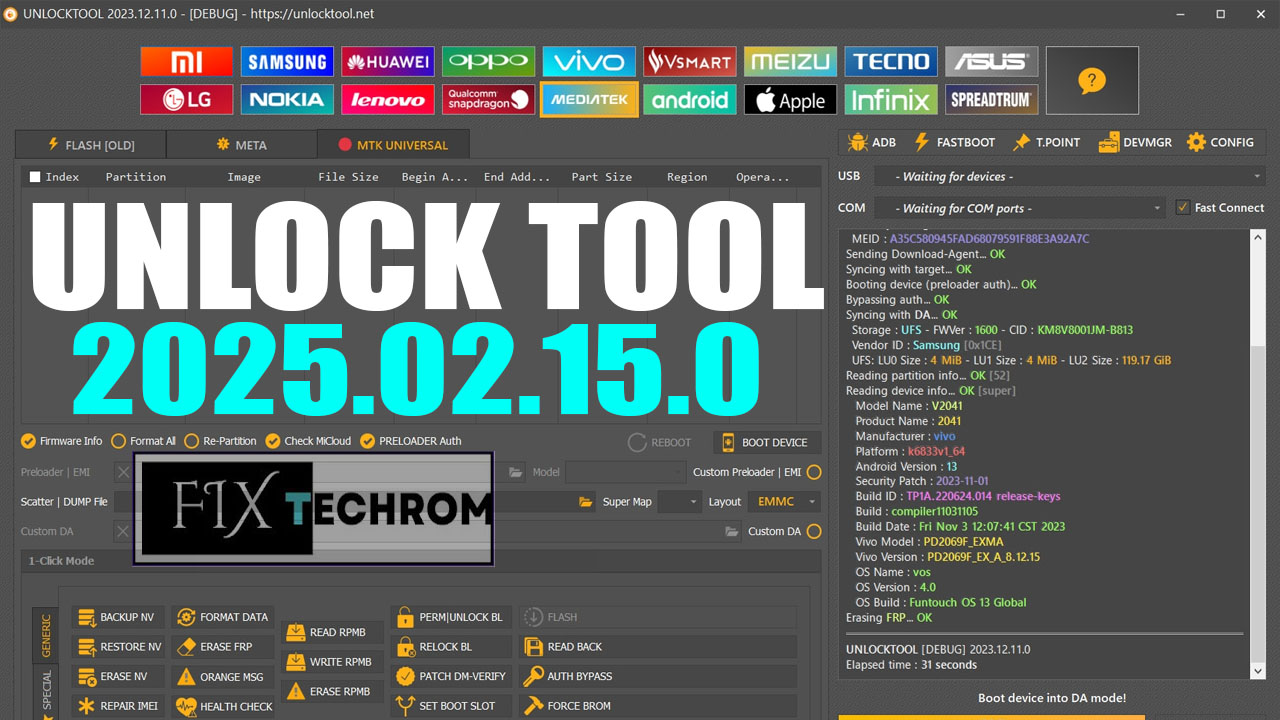Select the Vsmart brand logo
Screen dimensions: 1280x720
[690, 62]
